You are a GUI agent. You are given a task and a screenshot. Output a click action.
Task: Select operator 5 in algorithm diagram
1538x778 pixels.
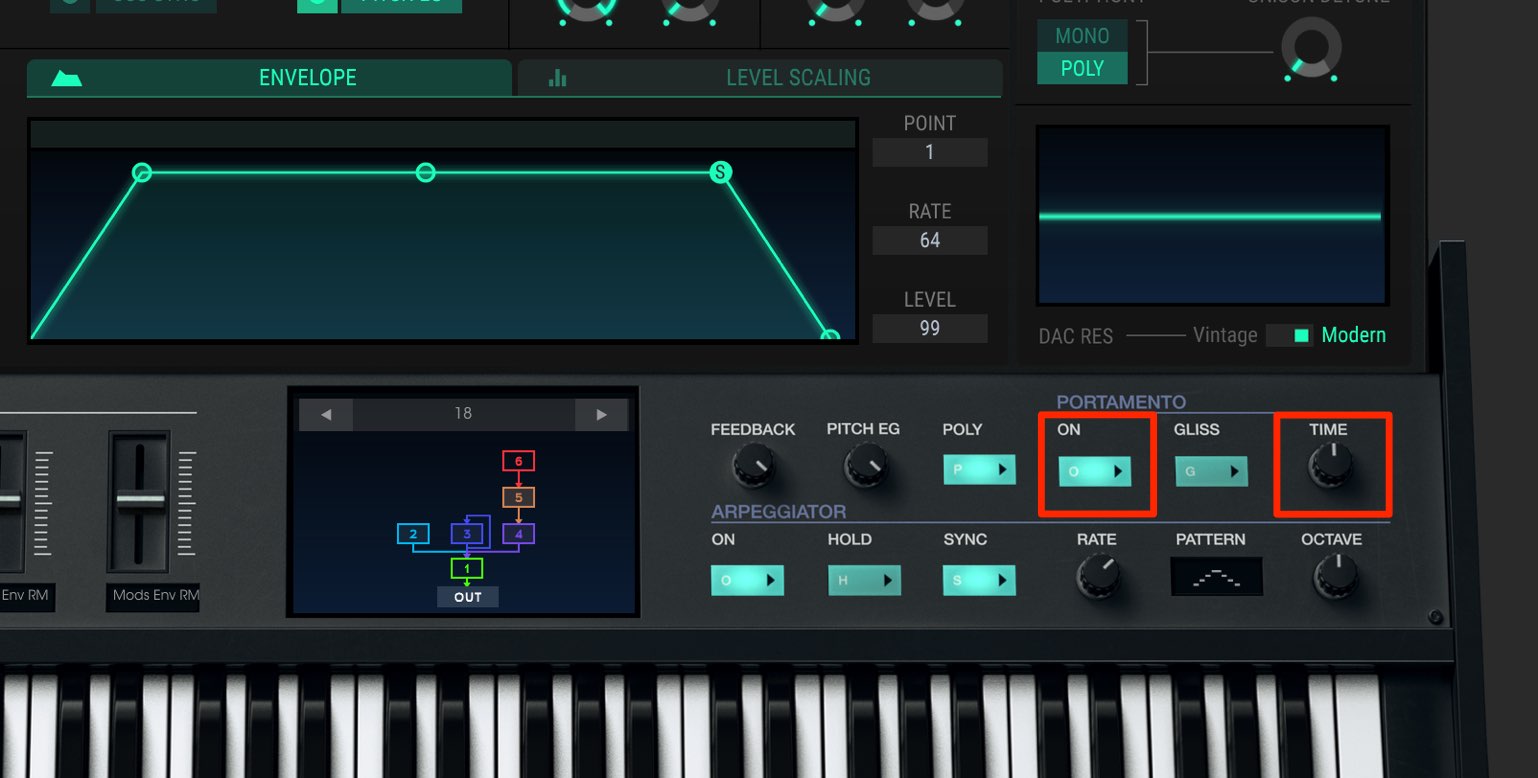point(518,497)
